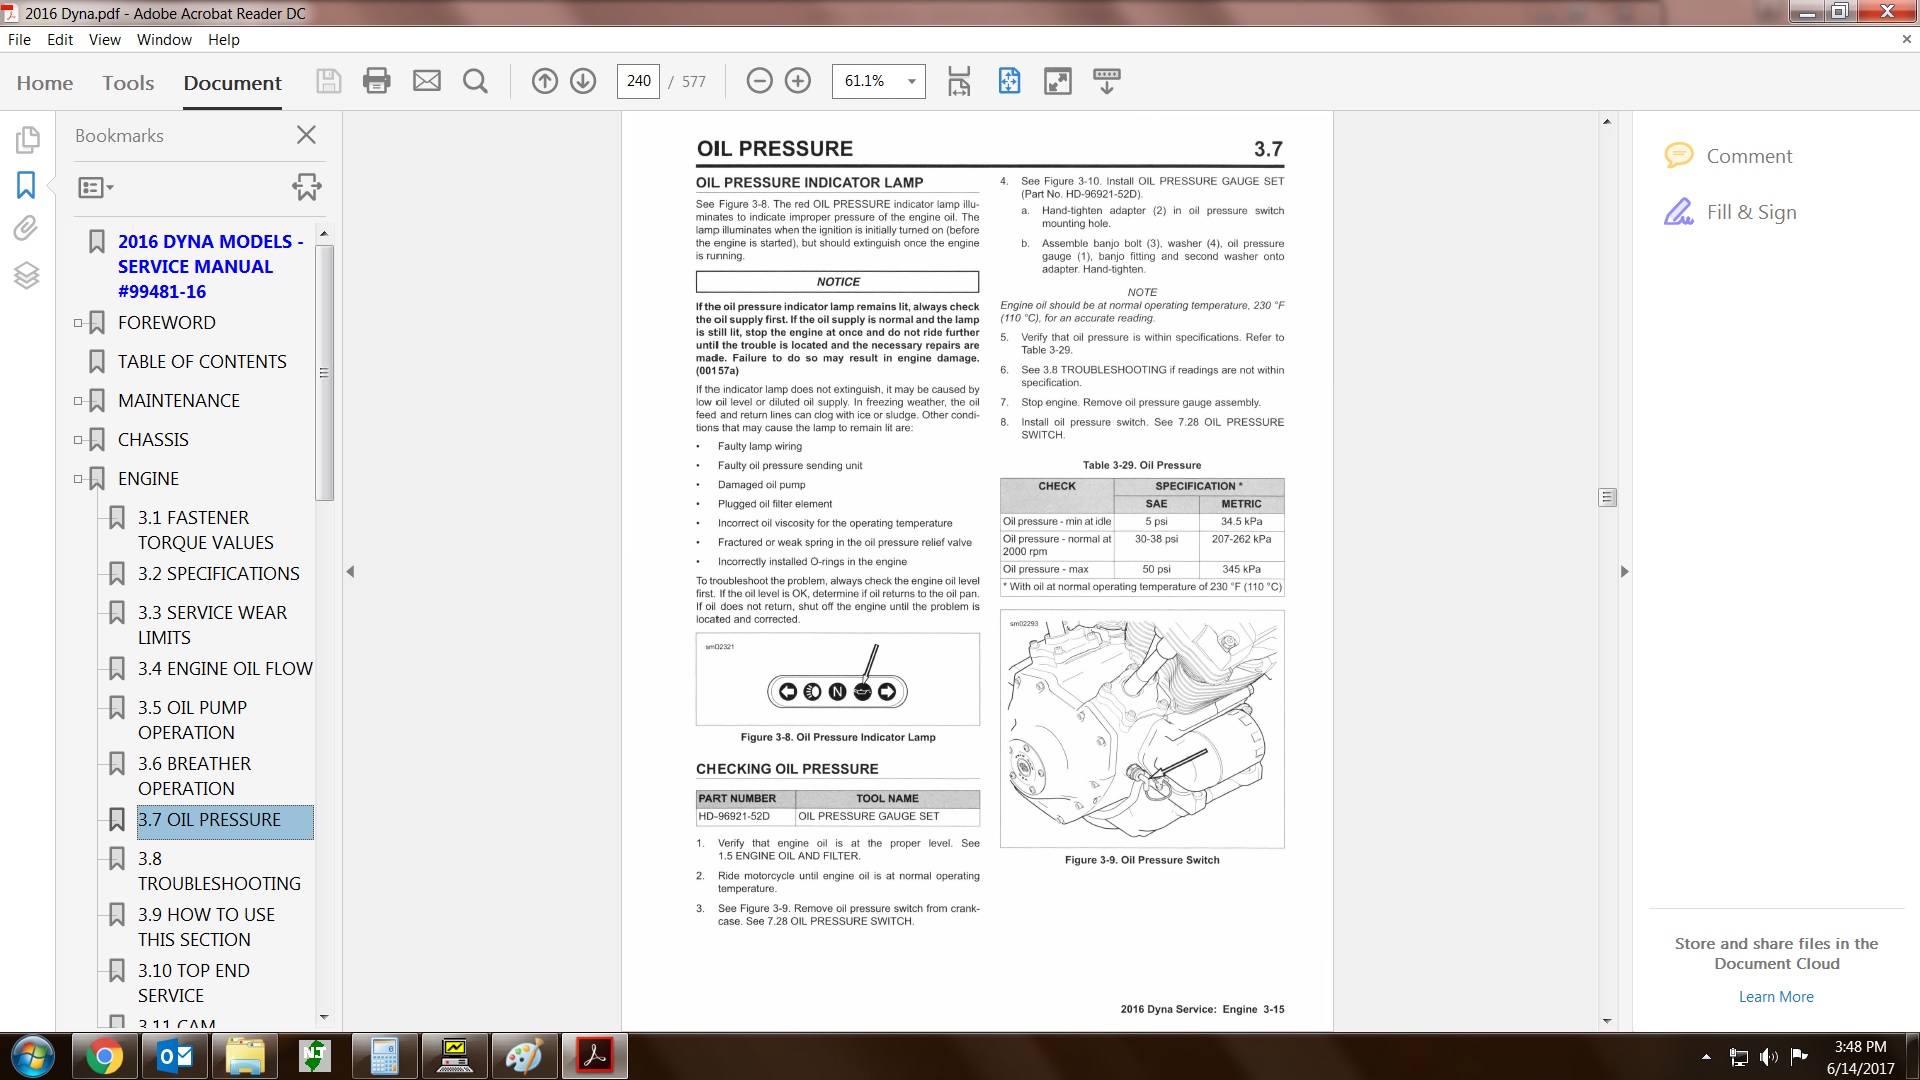The image size is (1920, 1080).
Task: Go to next page arrow
Action: pyautogui.click(x=583, y=81)
